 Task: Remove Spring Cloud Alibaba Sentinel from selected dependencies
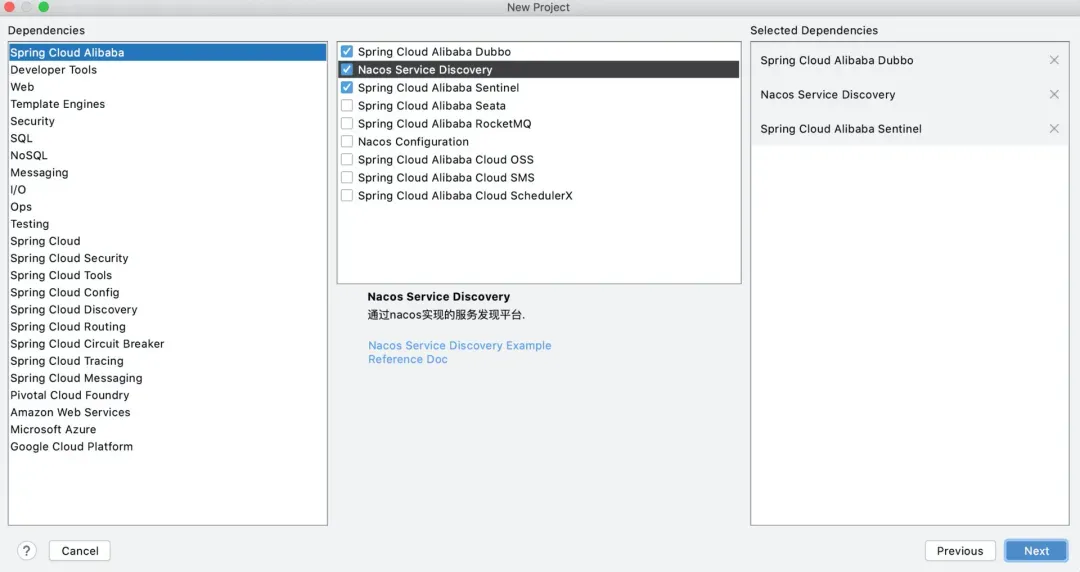[x=1054, y=129]
